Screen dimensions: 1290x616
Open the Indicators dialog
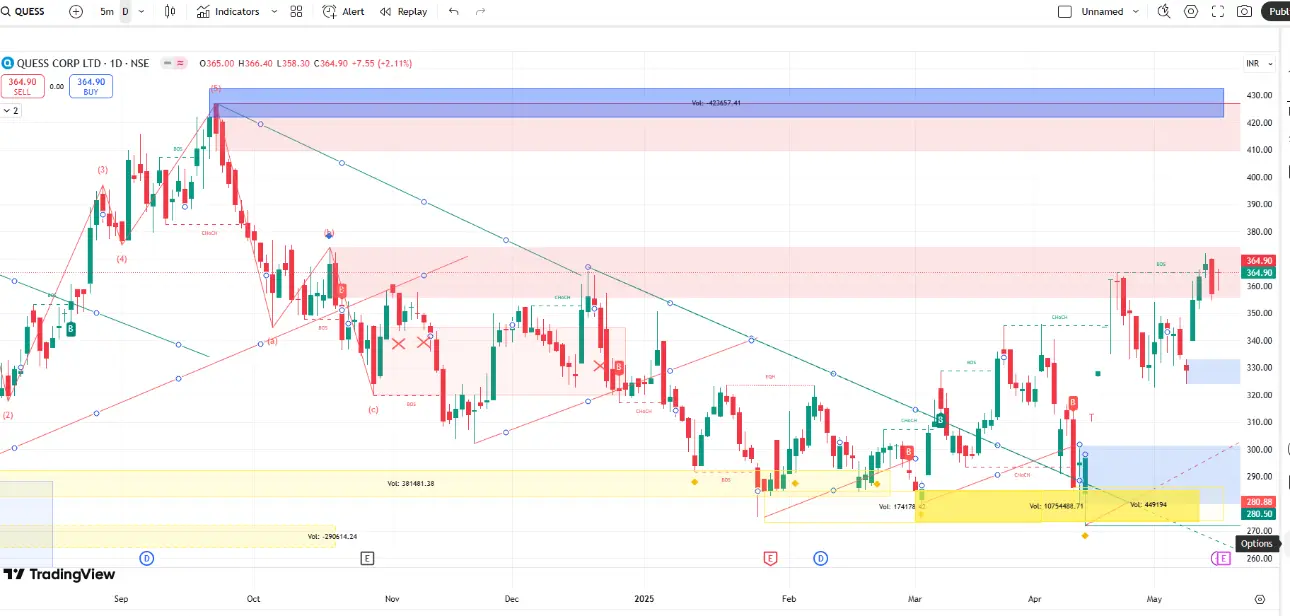click(228, 12)
